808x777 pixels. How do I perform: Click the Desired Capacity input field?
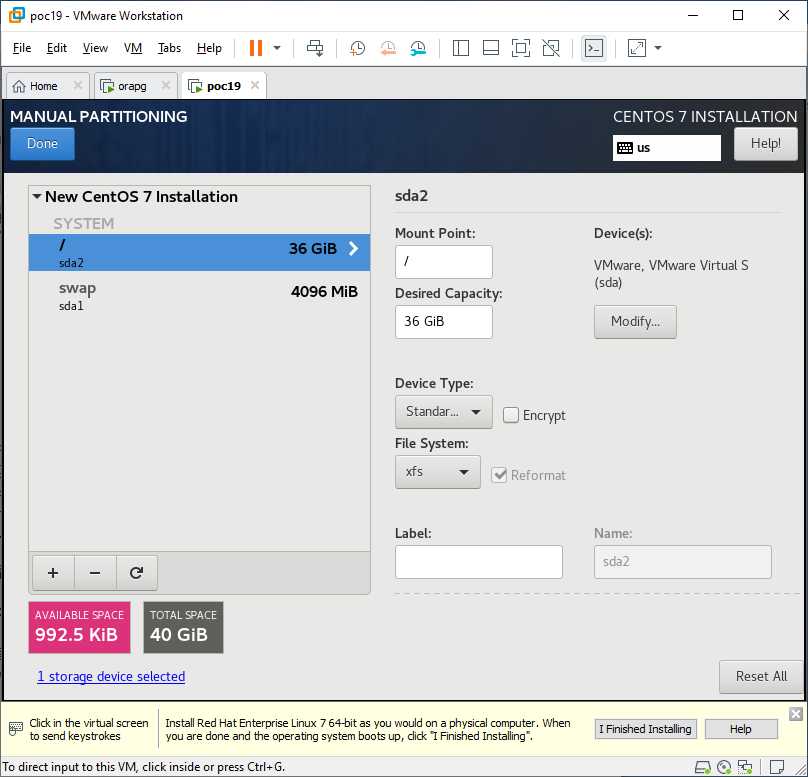444,322
